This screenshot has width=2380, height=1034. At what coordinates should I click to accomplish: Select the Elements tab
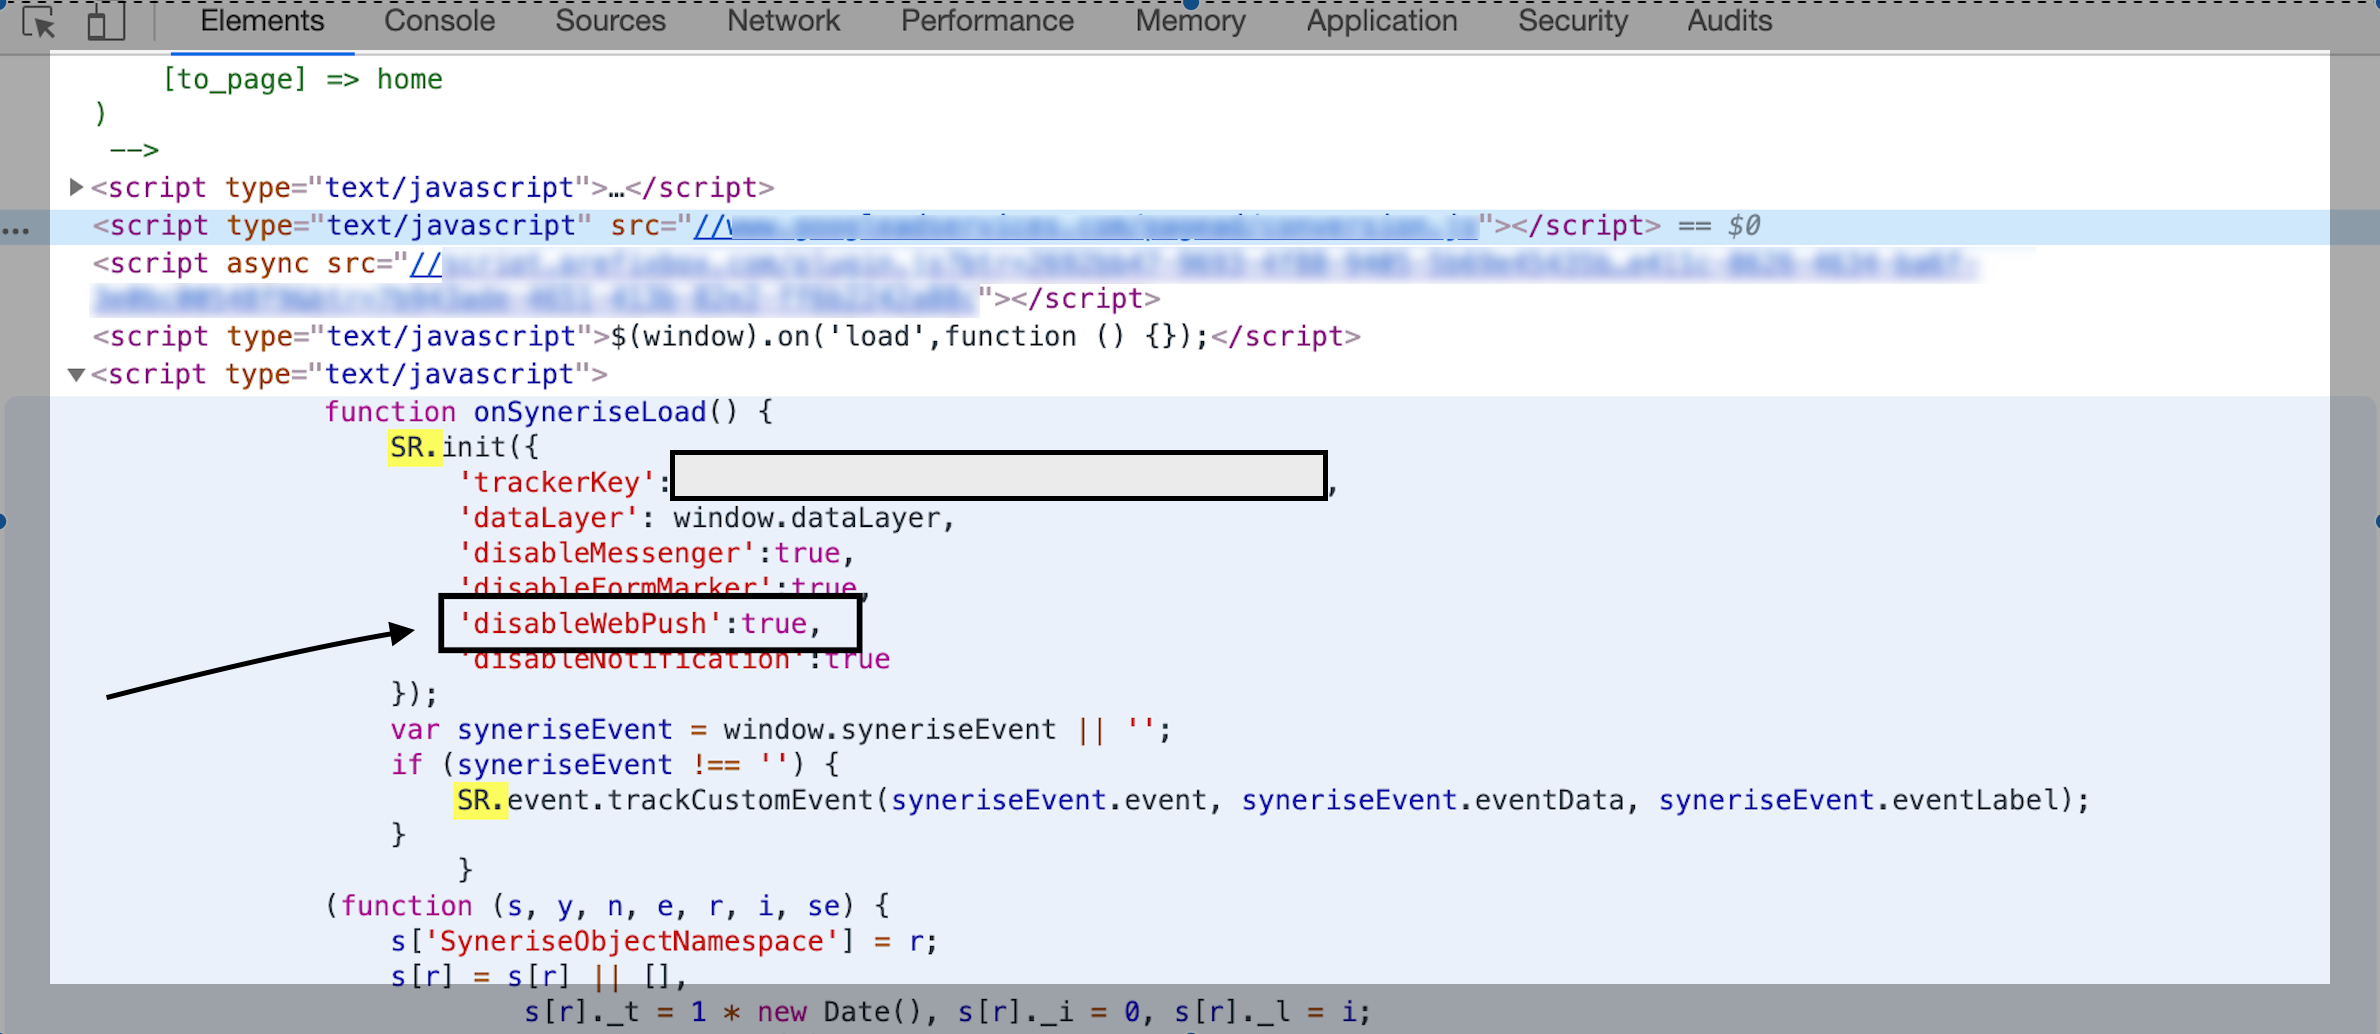click(262, 21)
